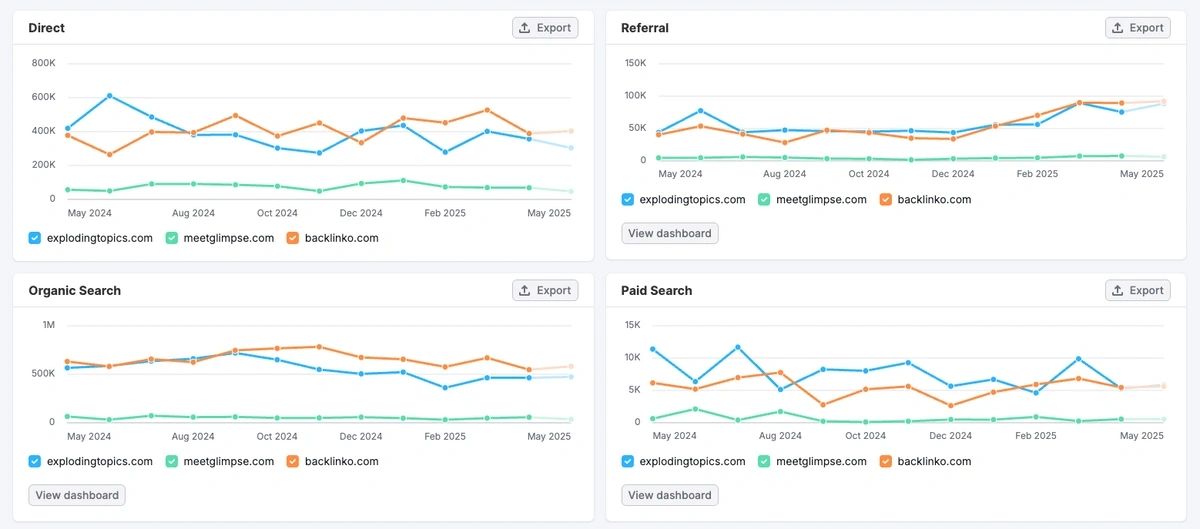Disable backlinko.com in Direct chart legend
Viewport: 1200px width, 529px height.
coord(293,238)
